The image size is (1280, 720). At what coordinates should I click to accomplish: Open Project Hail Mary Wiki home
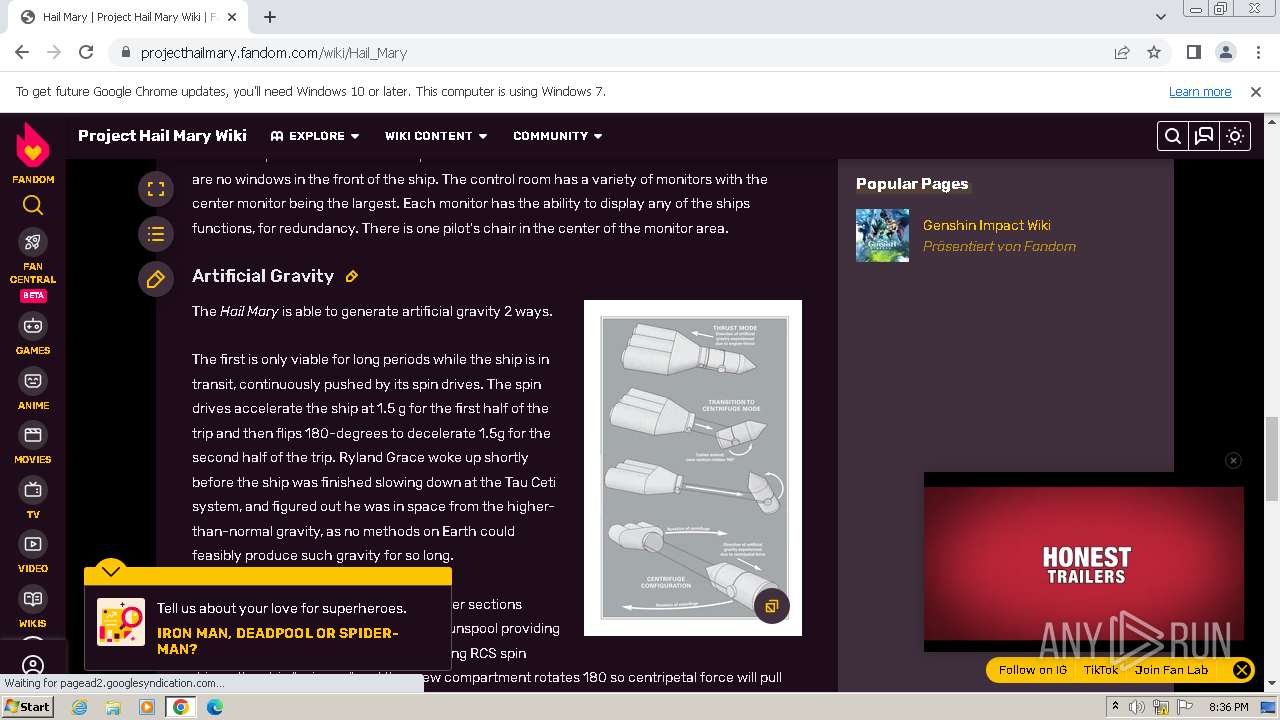pos(162,136)
